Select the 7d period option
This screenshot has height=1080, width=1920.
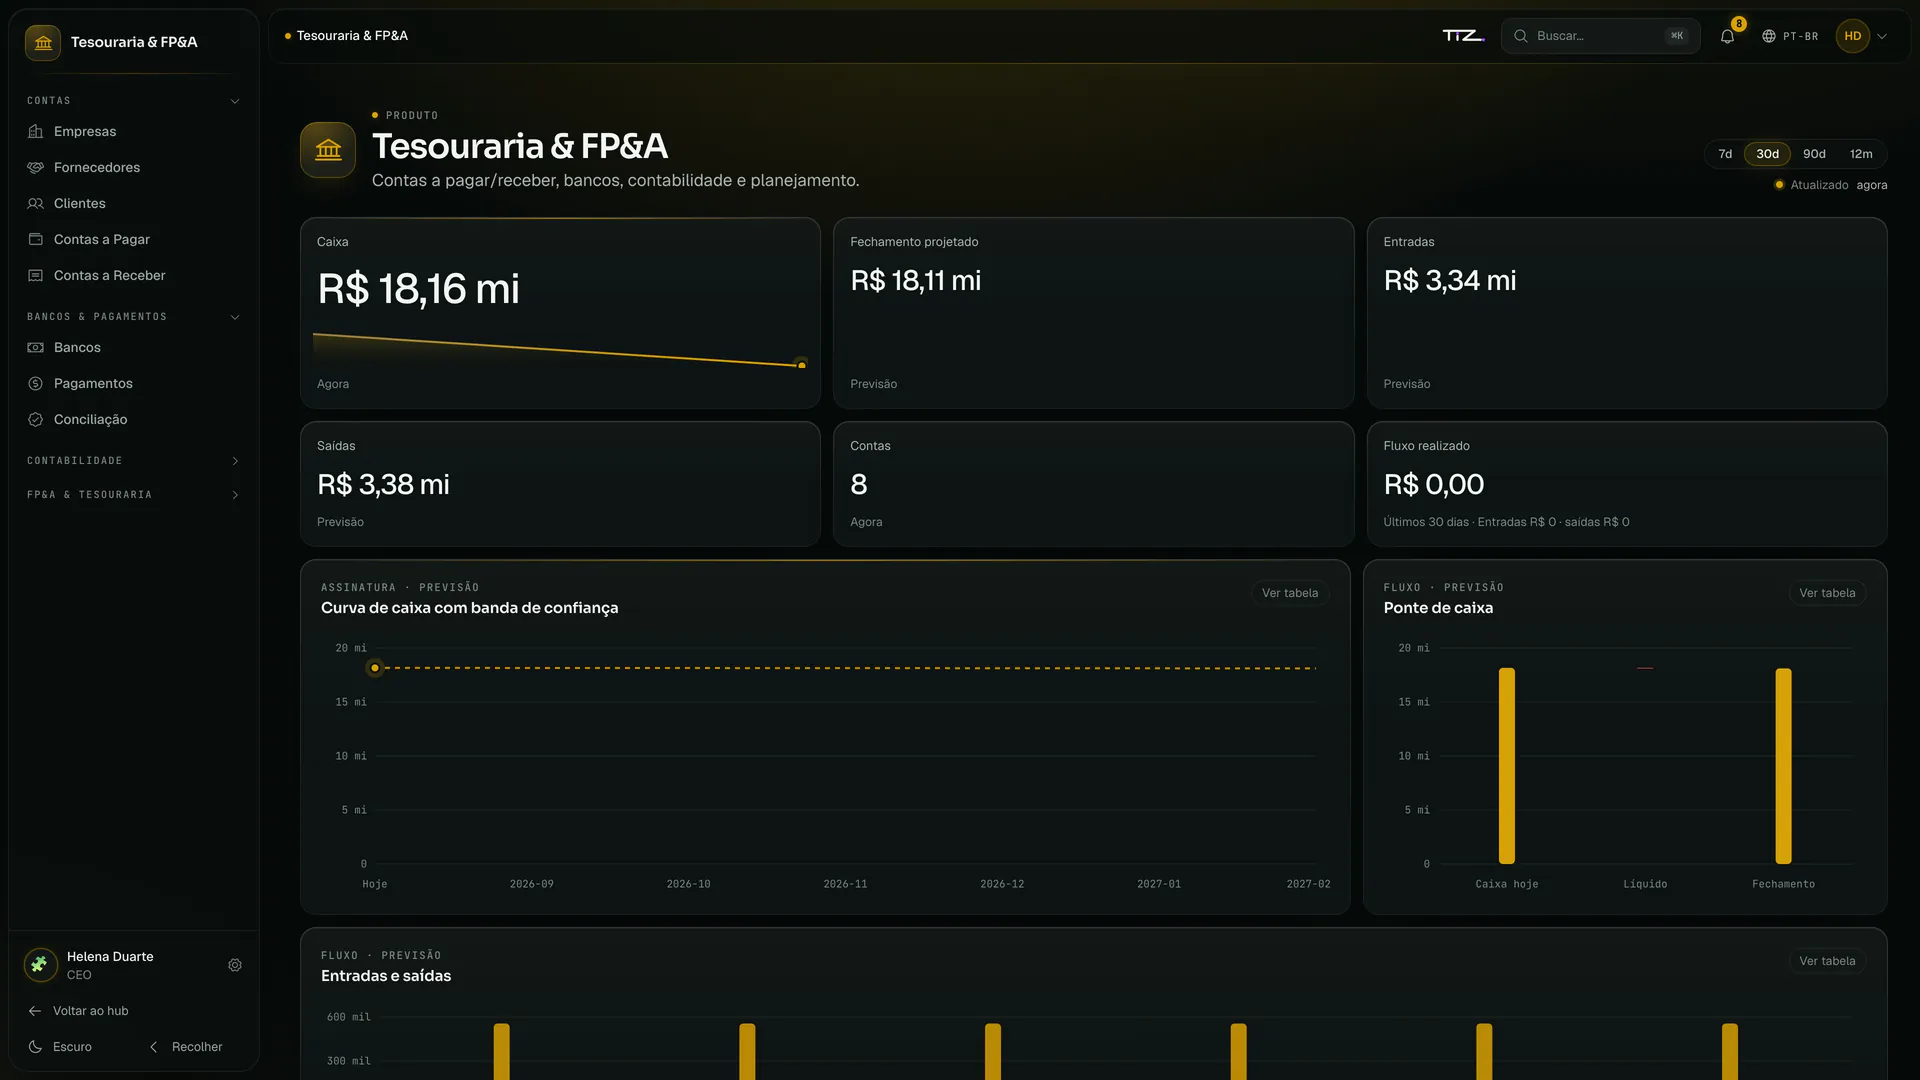pos(1725,154)
